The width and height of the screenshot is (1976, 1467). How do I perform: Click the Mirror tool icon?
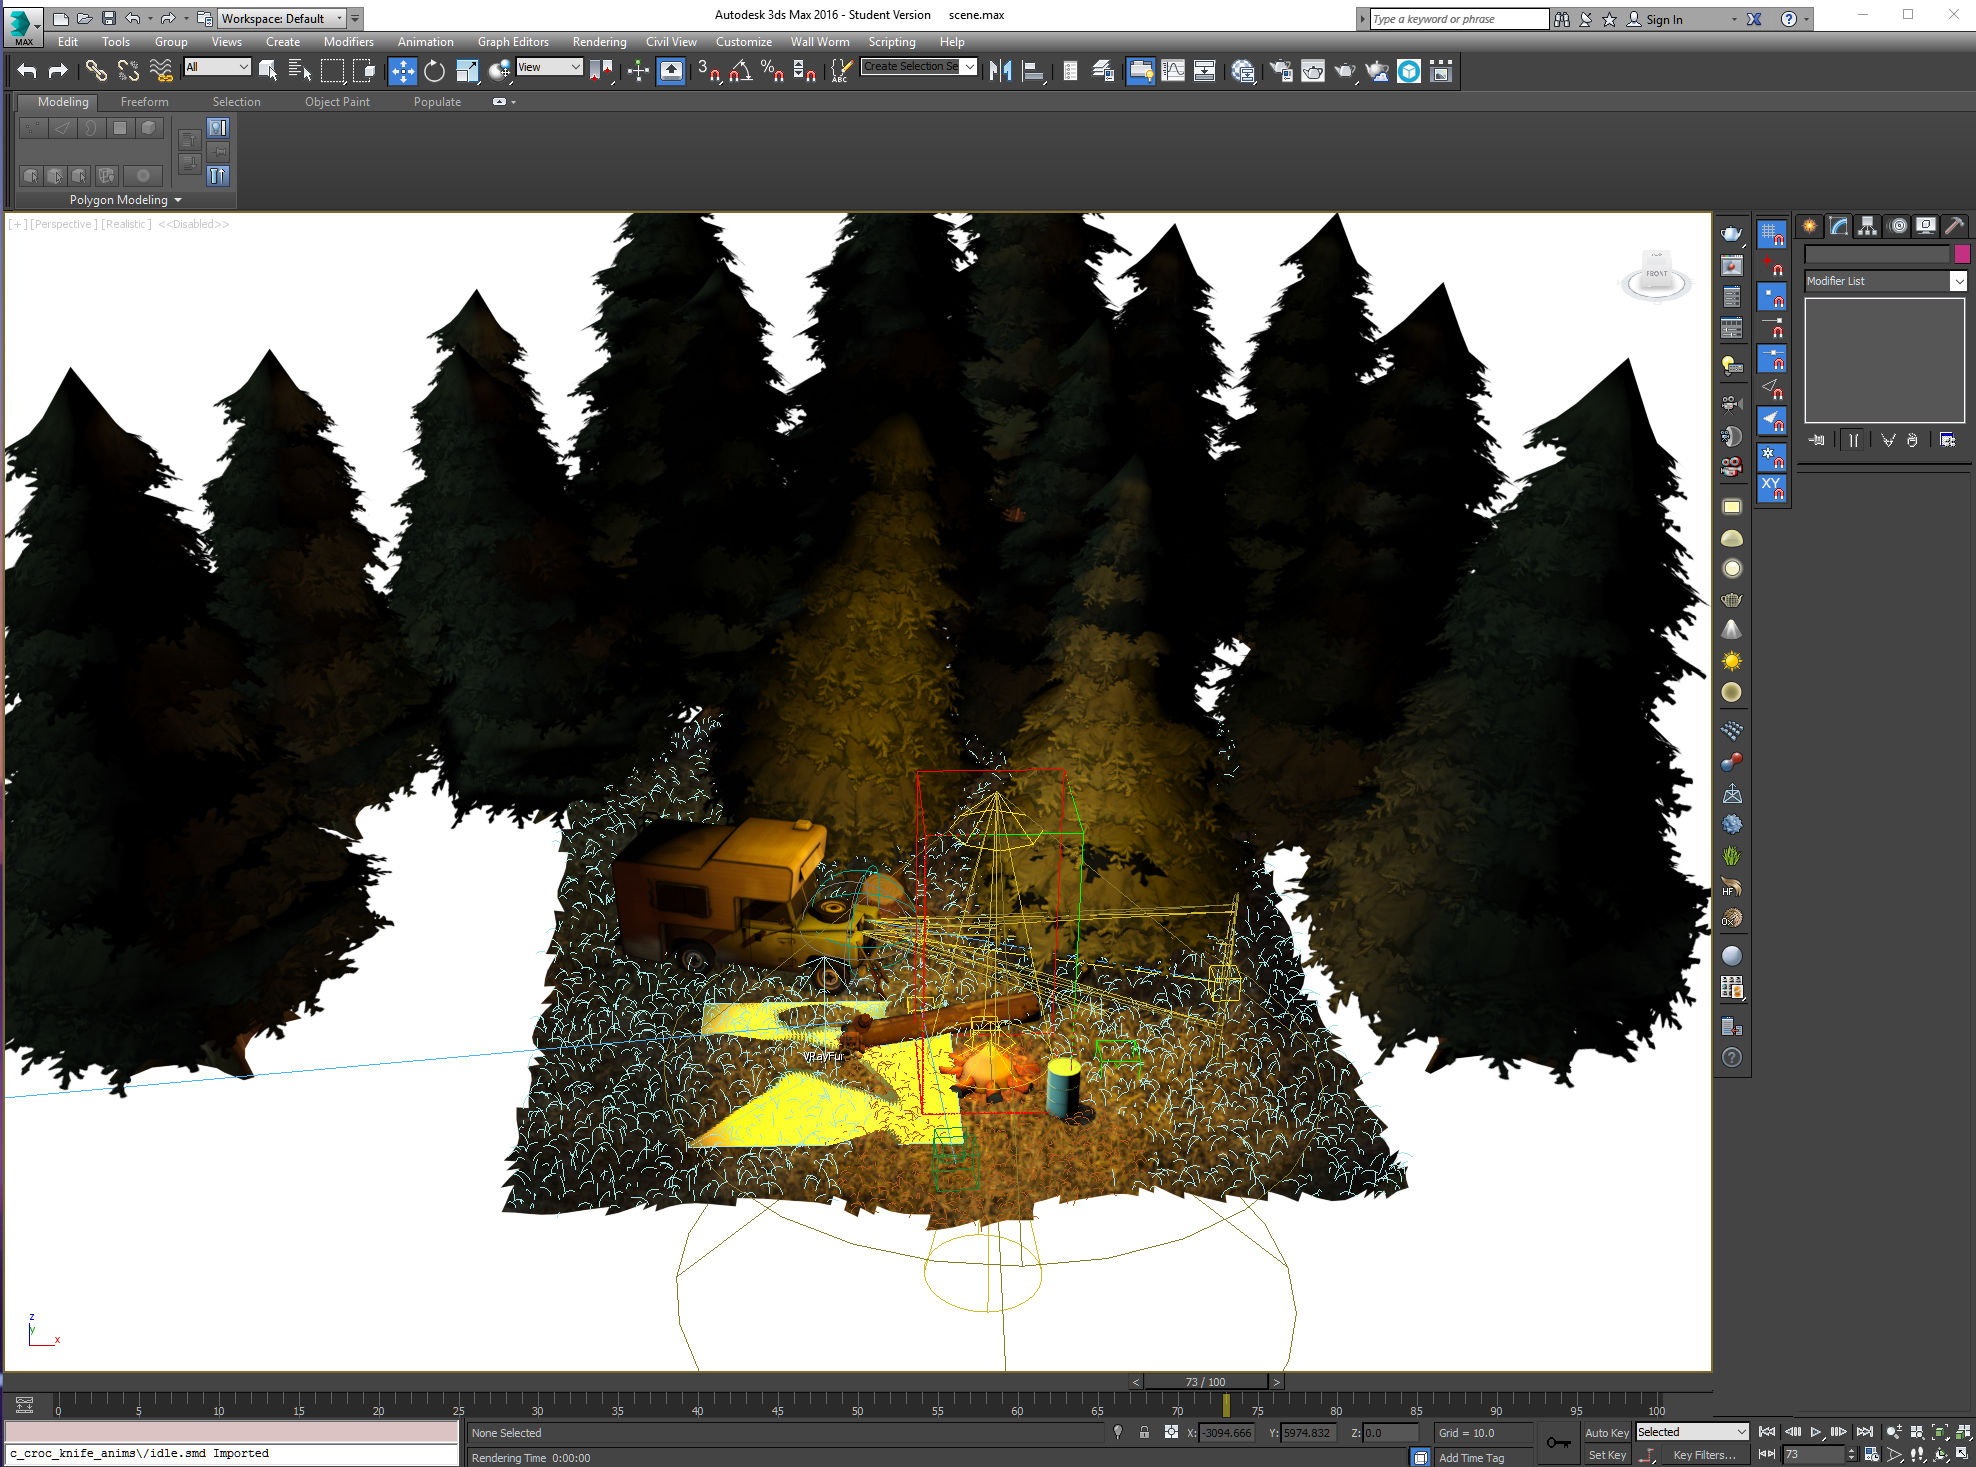click(1000, 70)
